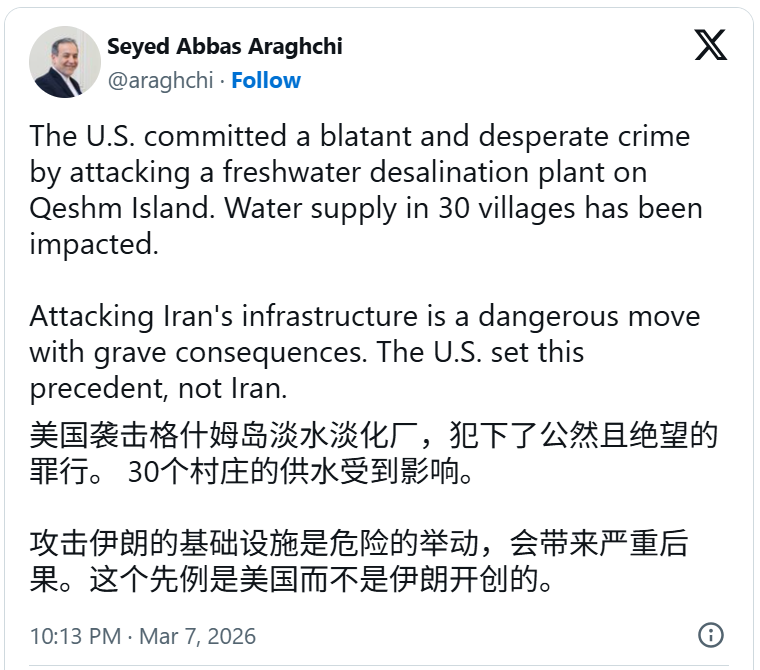The image size is (760, 670).
Task: Click the Seyed Abbas Araghchi display name
Action: click(224, 47)
